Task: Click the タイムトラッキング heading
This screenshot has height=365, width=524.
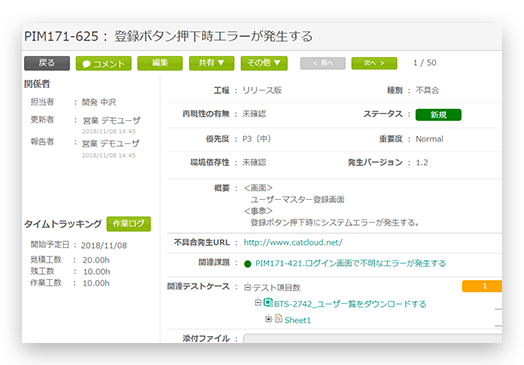Action: coord(63,224)
